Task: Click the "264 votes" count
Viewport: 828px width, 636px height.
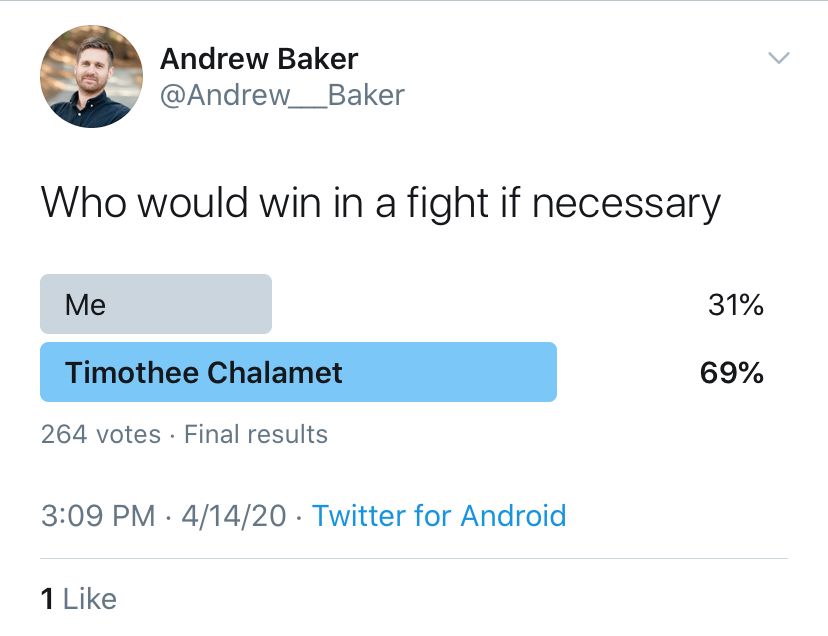Action: (100, 434)
